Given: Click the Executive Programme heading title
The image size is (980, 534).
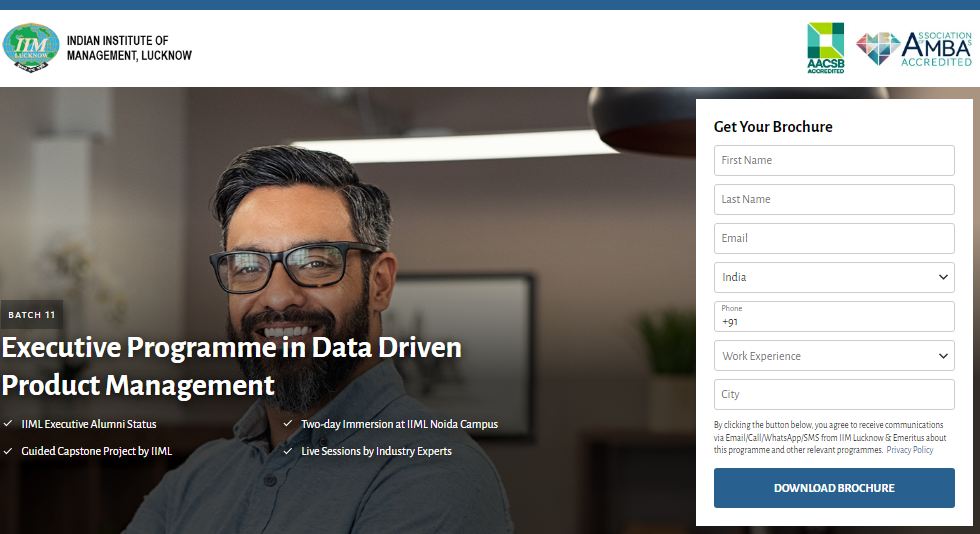Looking at the screenshot, I should pyautogui.click(x=231, y=365).
